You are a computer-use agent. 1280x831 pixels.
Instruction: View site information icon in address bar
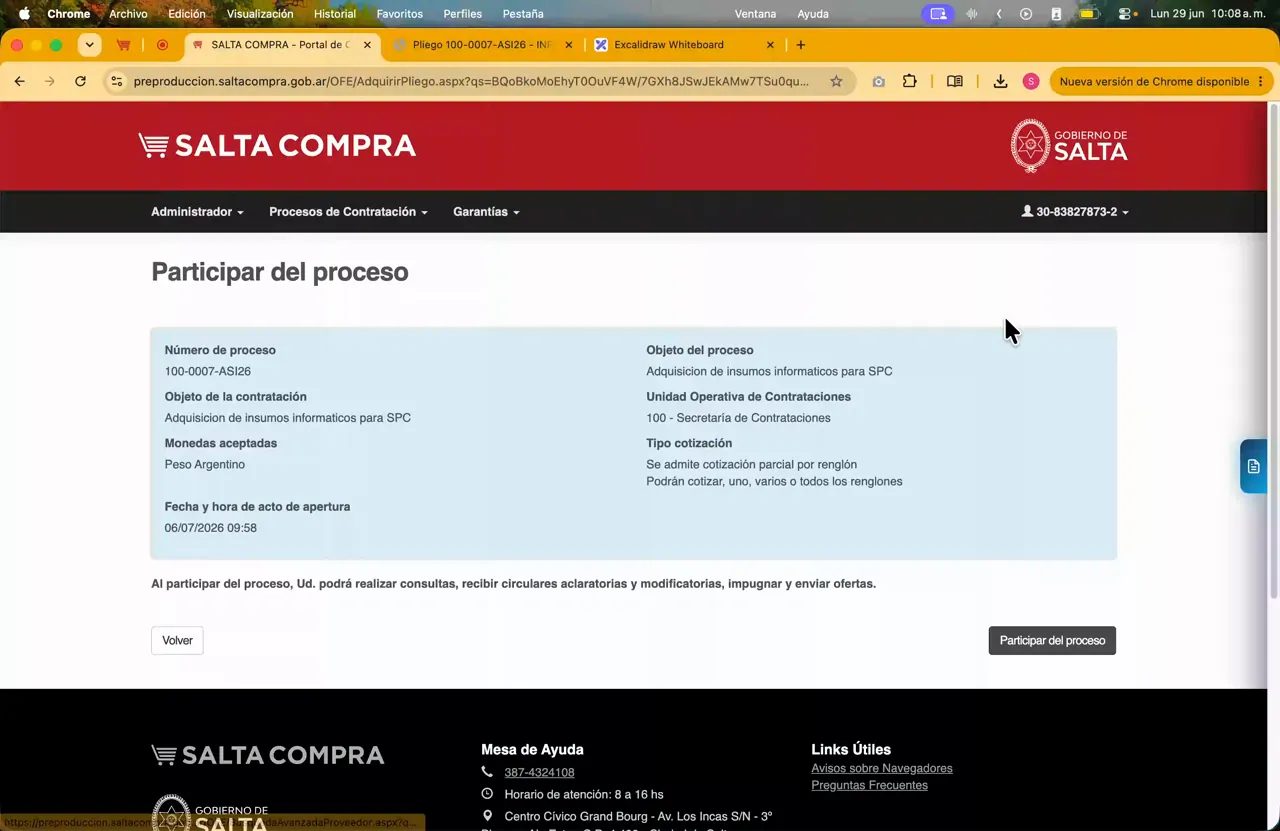click(116, 81)
